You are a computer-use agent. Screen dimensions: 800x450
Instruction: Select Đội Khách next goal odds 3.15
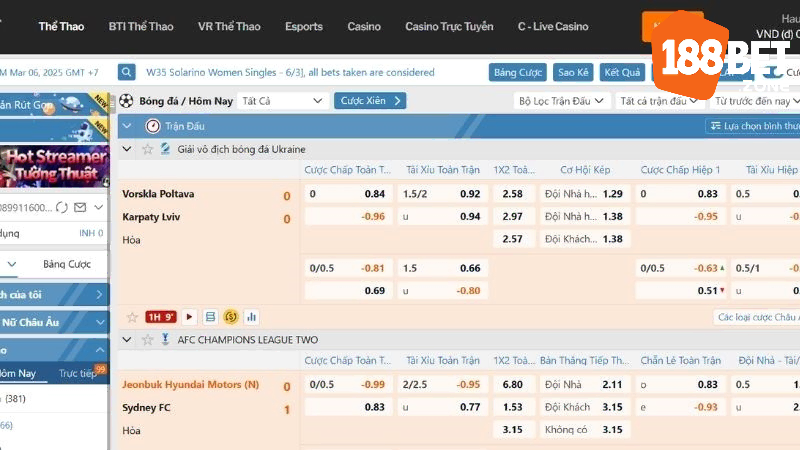tap(584, 407)
